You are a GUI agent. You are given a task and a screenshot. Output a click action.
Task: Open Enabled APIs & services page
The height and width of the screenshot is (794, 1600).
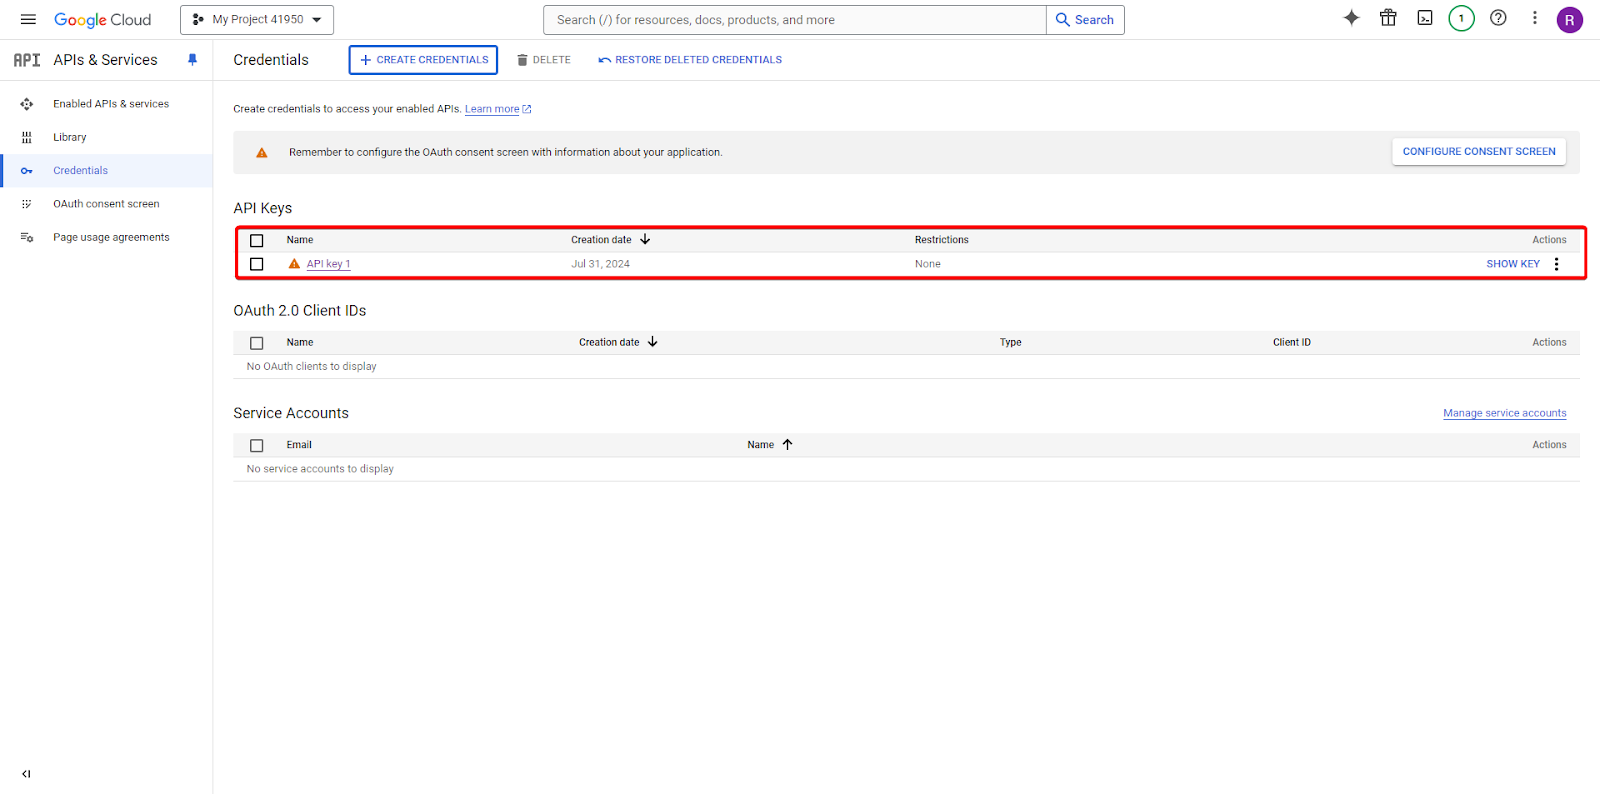pyautogui.click(x=111, y=104)
